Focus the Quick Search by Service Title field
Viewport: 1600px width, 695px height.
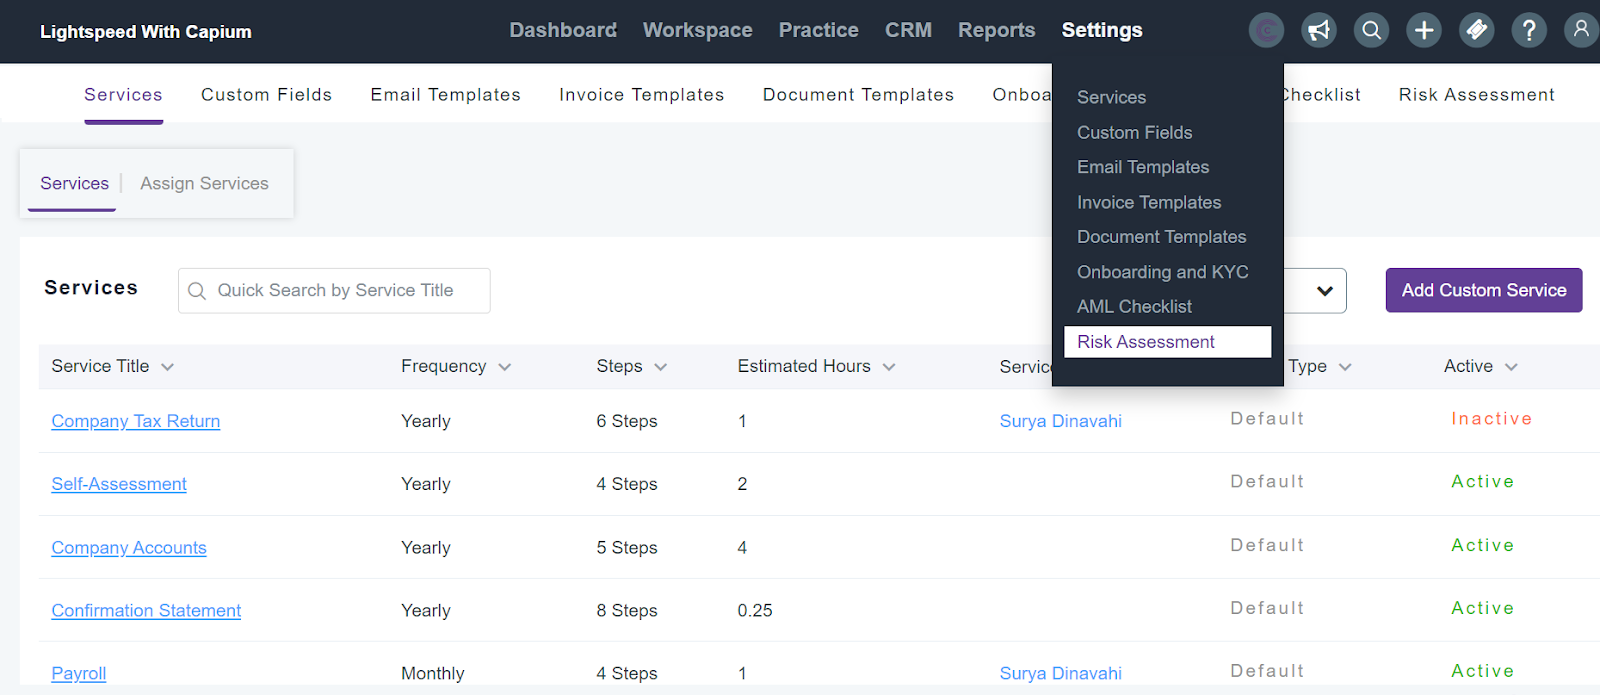click(334, 291)
